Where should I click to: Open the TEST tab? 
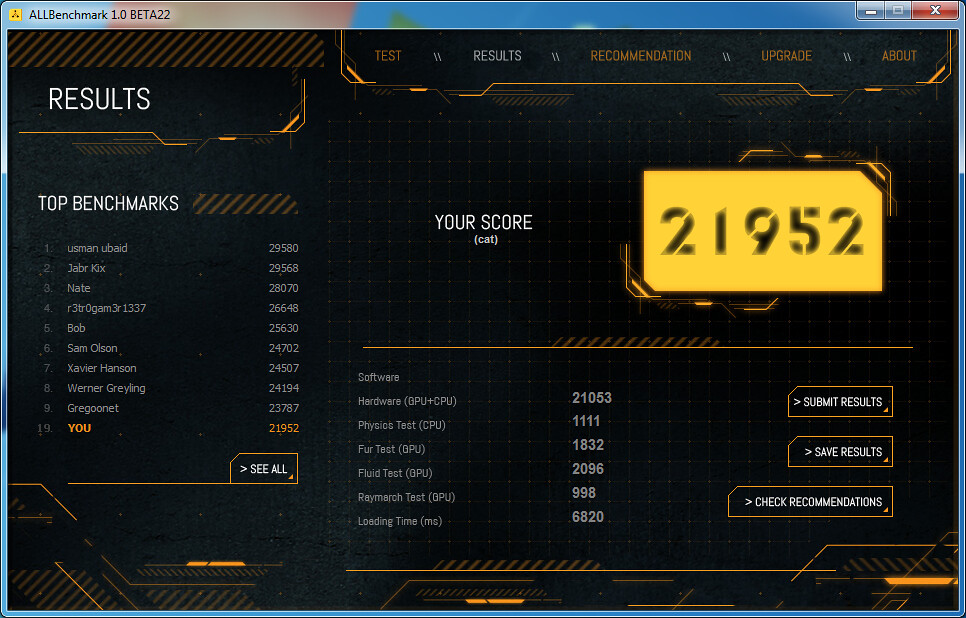tap(387, 56)
